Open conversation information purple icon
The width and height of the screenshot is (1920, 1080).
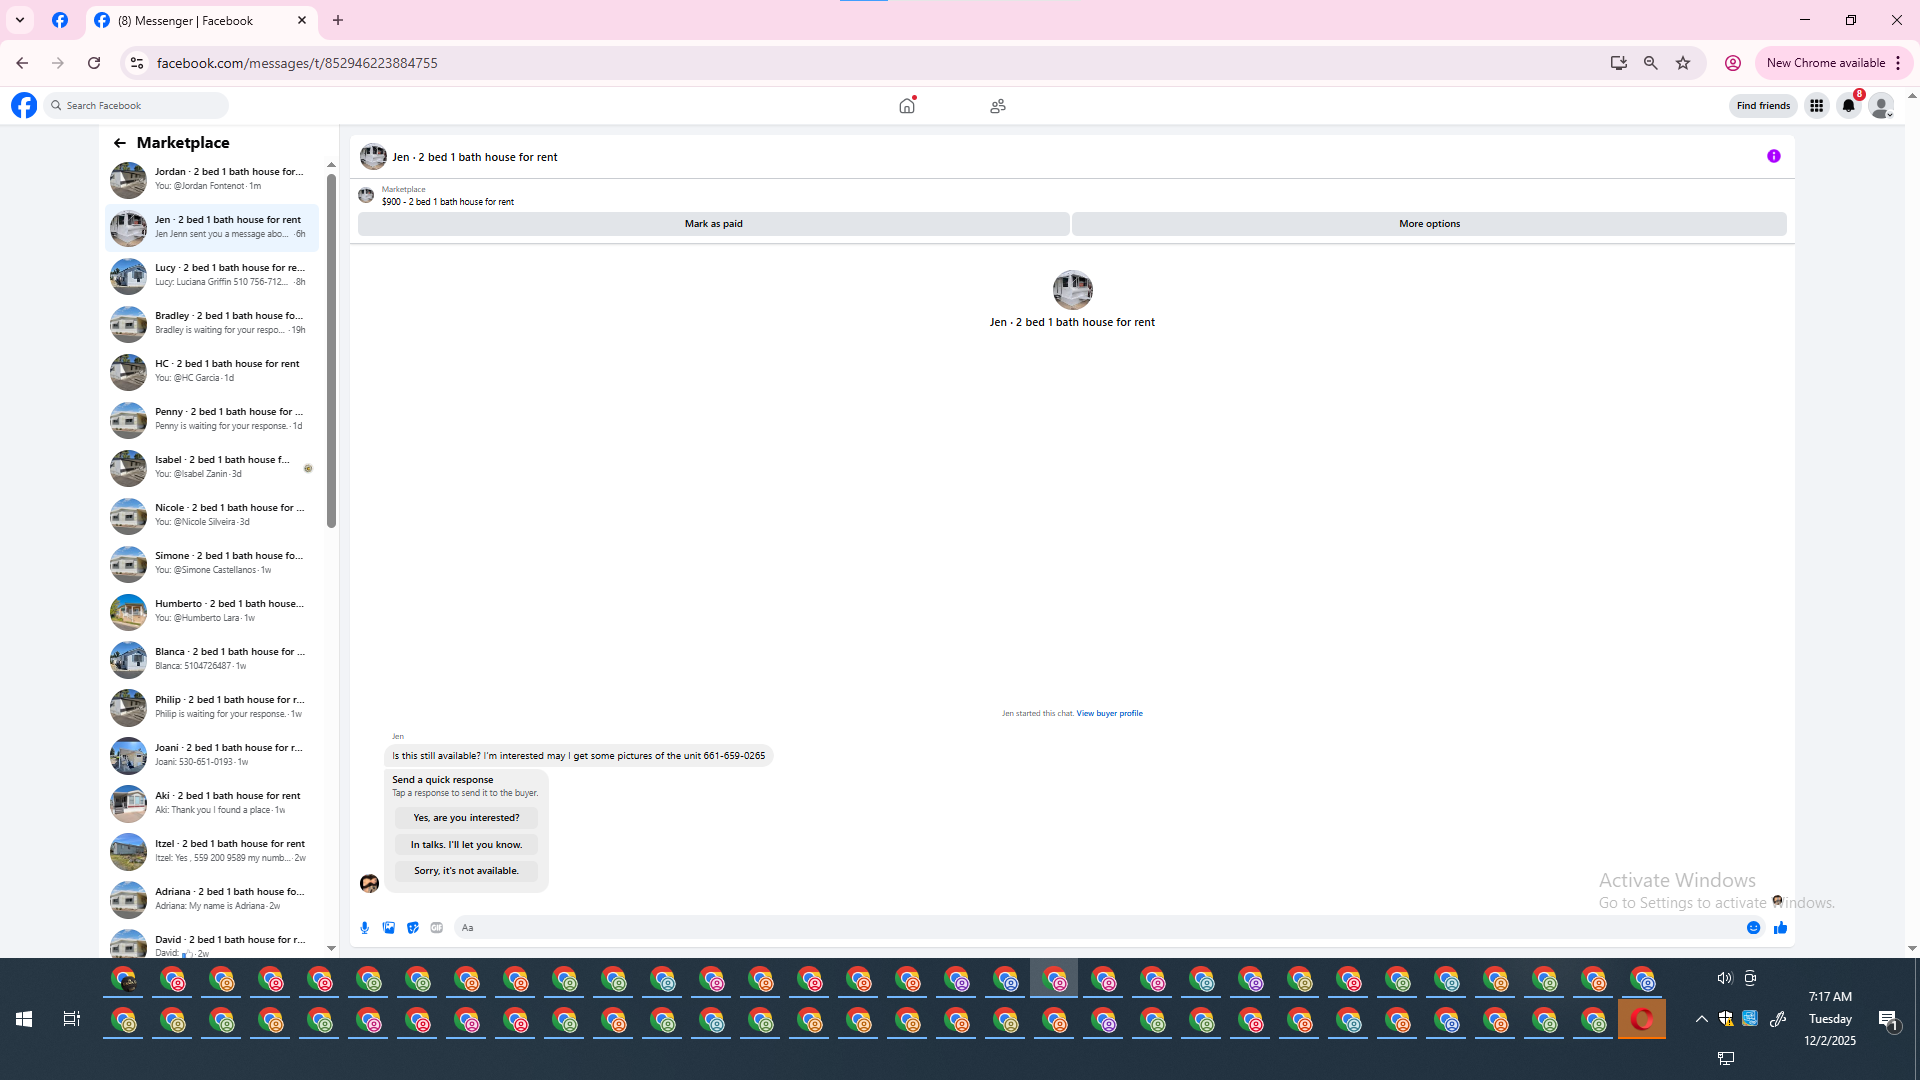coord(1773,156)
